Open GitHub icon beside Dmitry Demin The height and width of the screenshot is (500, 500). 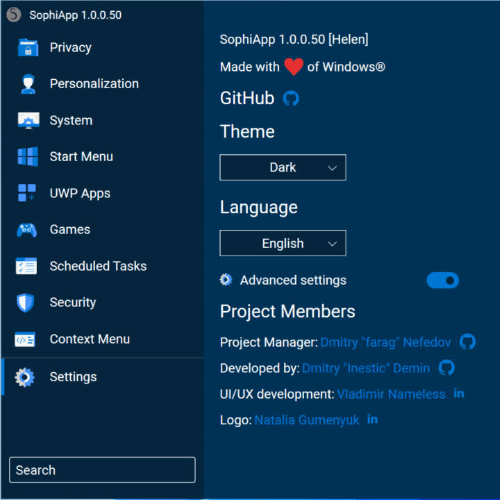(447, 368)
